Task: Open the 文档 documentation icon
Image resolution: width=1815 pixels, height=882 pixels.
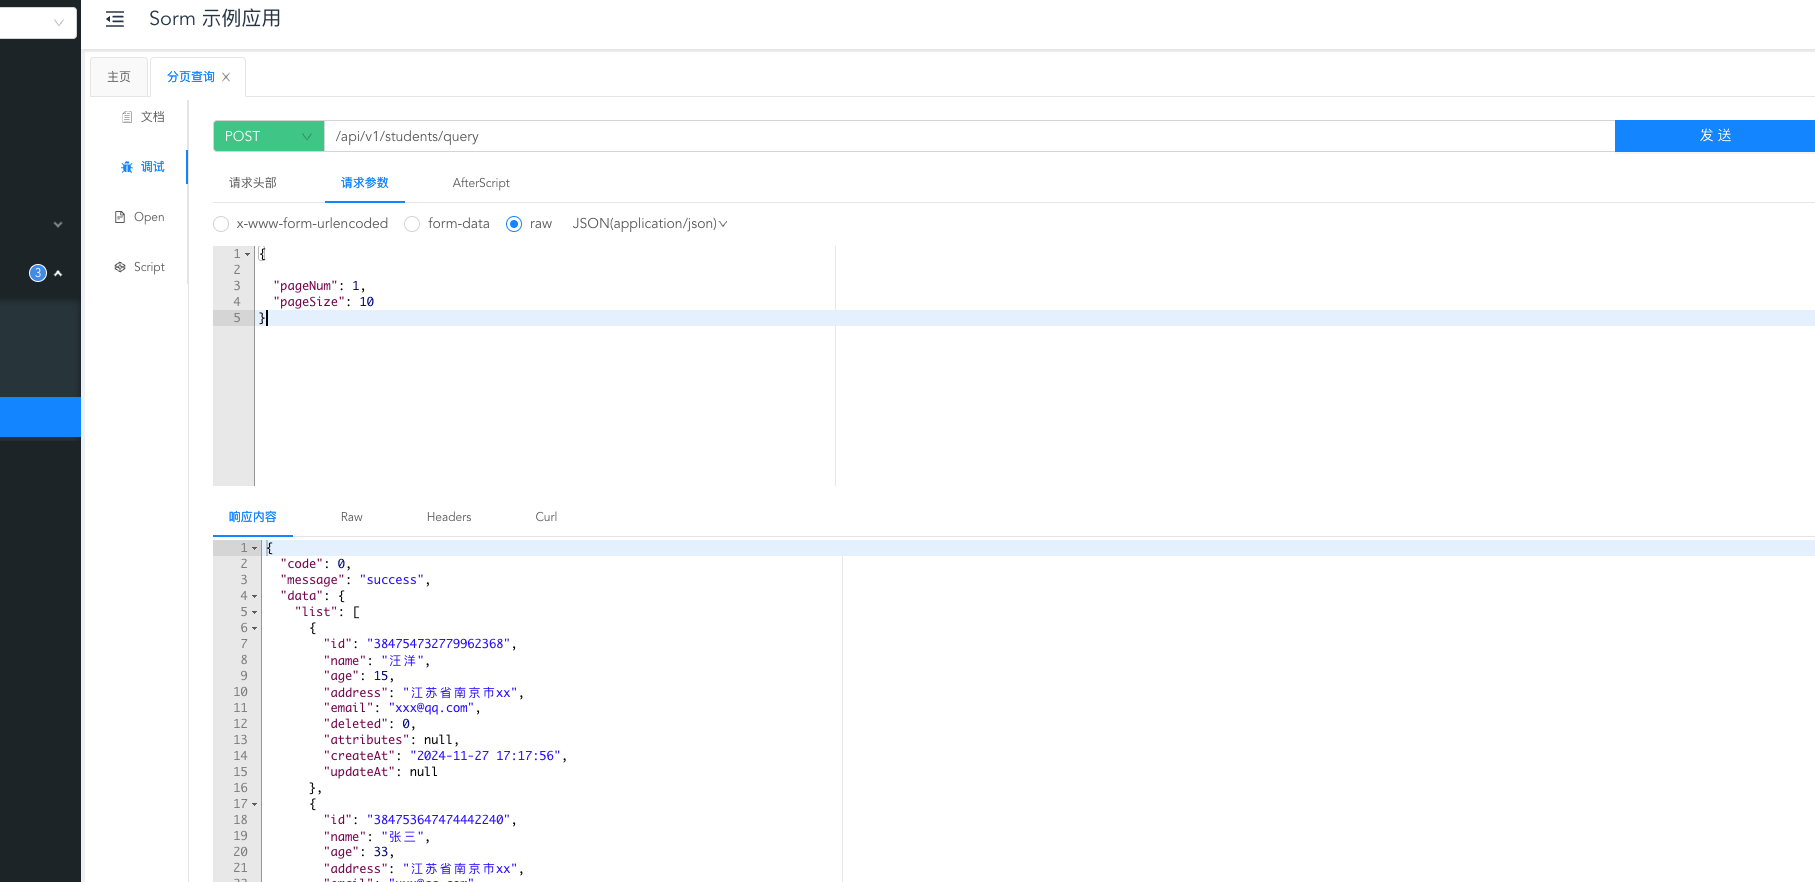Action: pos(127,117)
